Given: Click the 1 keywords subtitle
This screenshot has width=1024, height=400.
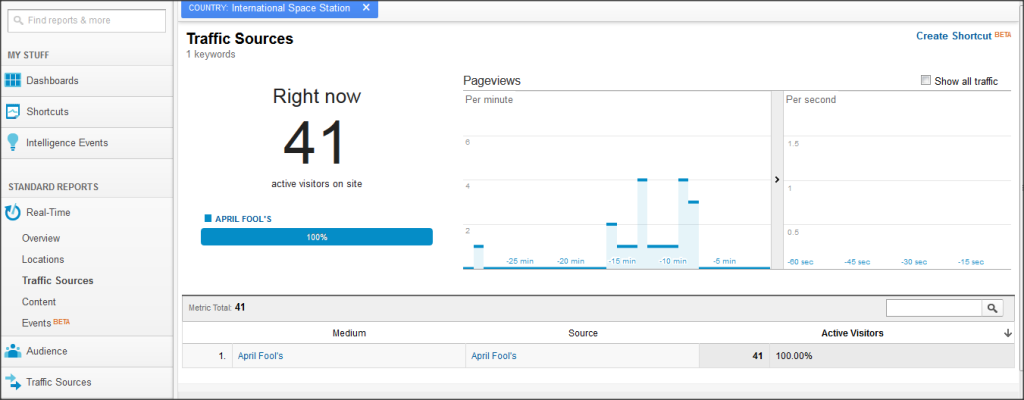Looking at the screenshot, I should (x=211, y=55).
